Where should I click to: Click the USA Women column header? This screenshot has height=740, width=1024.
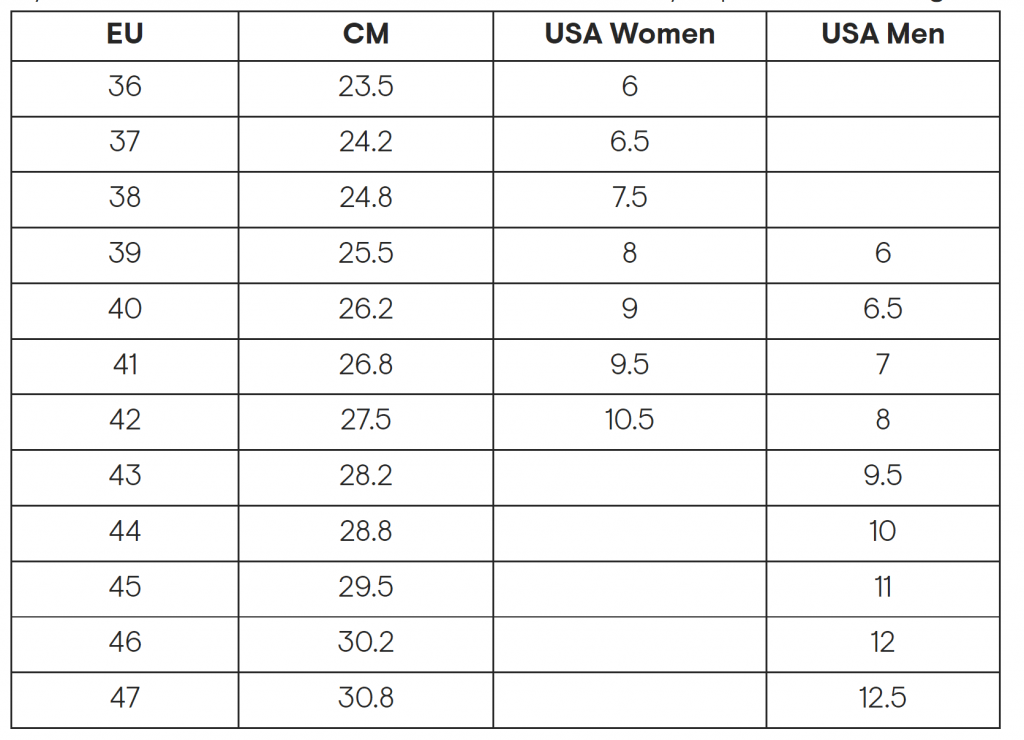pos(630,35)
